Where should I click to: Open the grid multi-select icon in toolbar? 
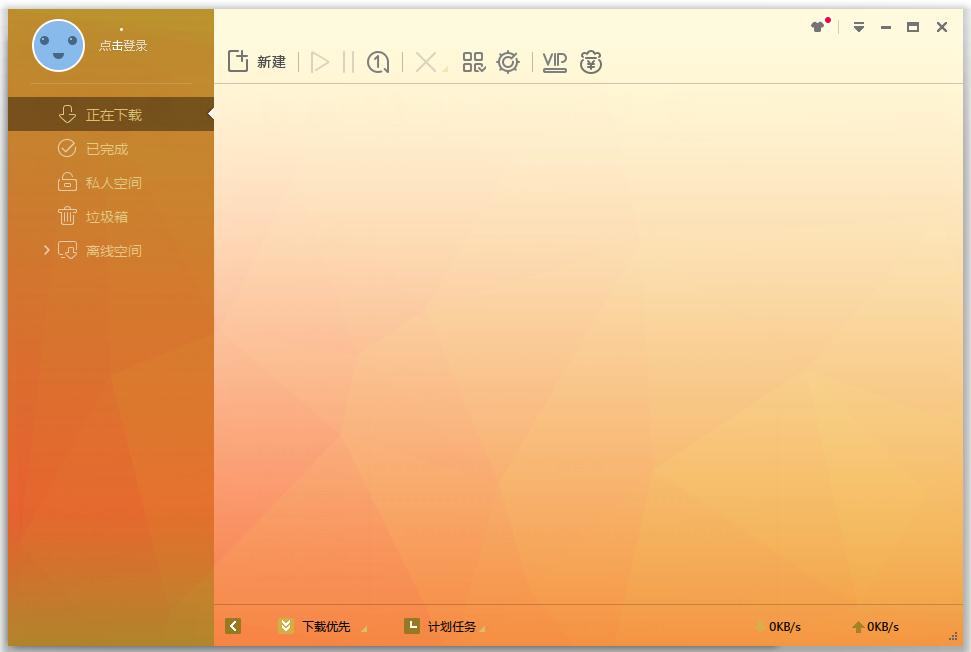click(473, 63)
